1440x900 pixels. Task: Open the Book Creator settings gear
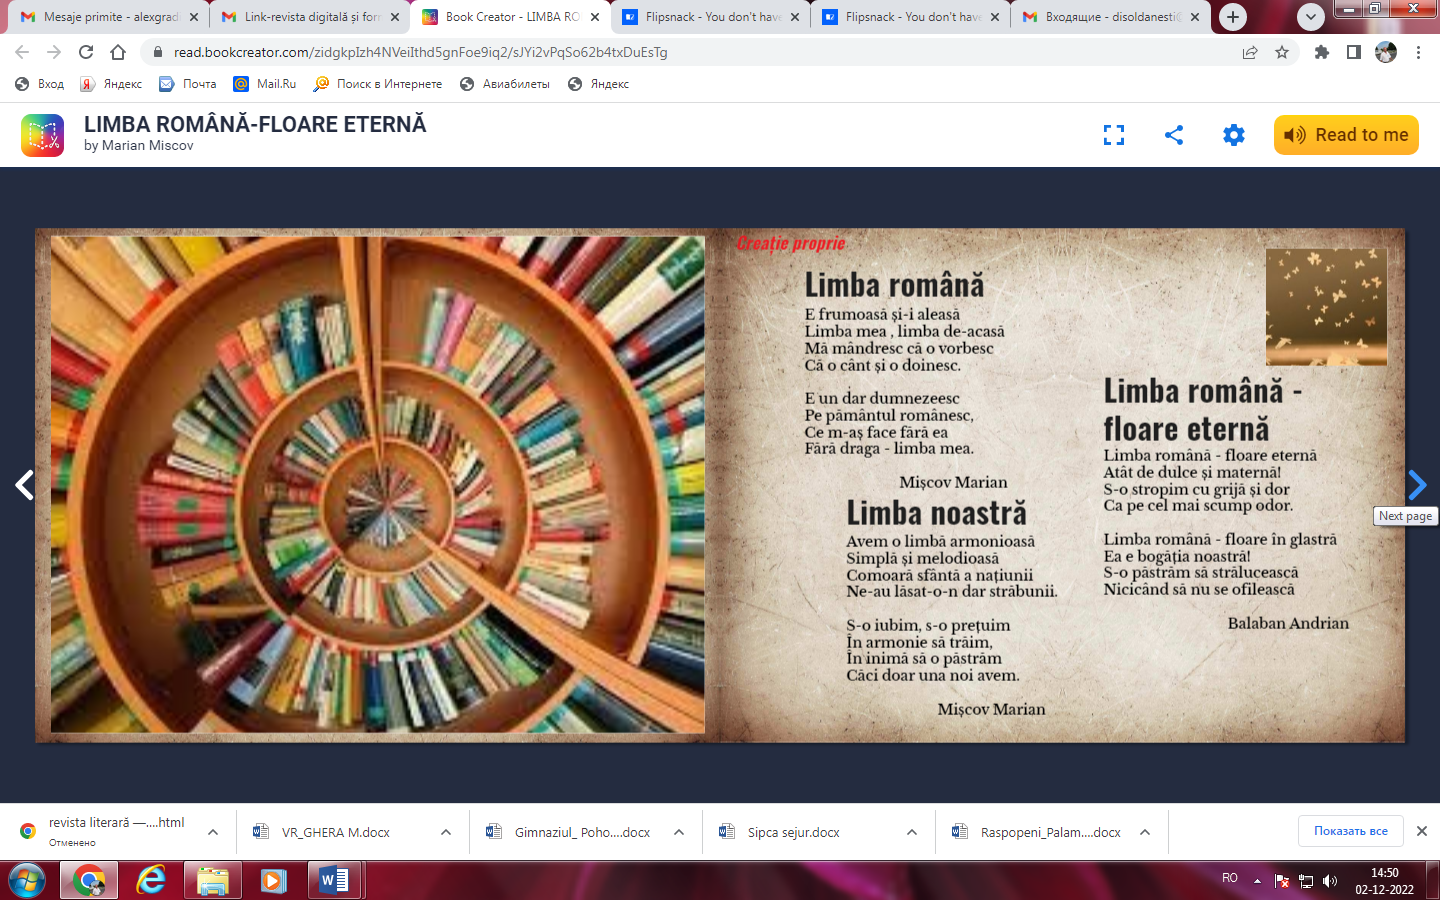point(1234,135)
